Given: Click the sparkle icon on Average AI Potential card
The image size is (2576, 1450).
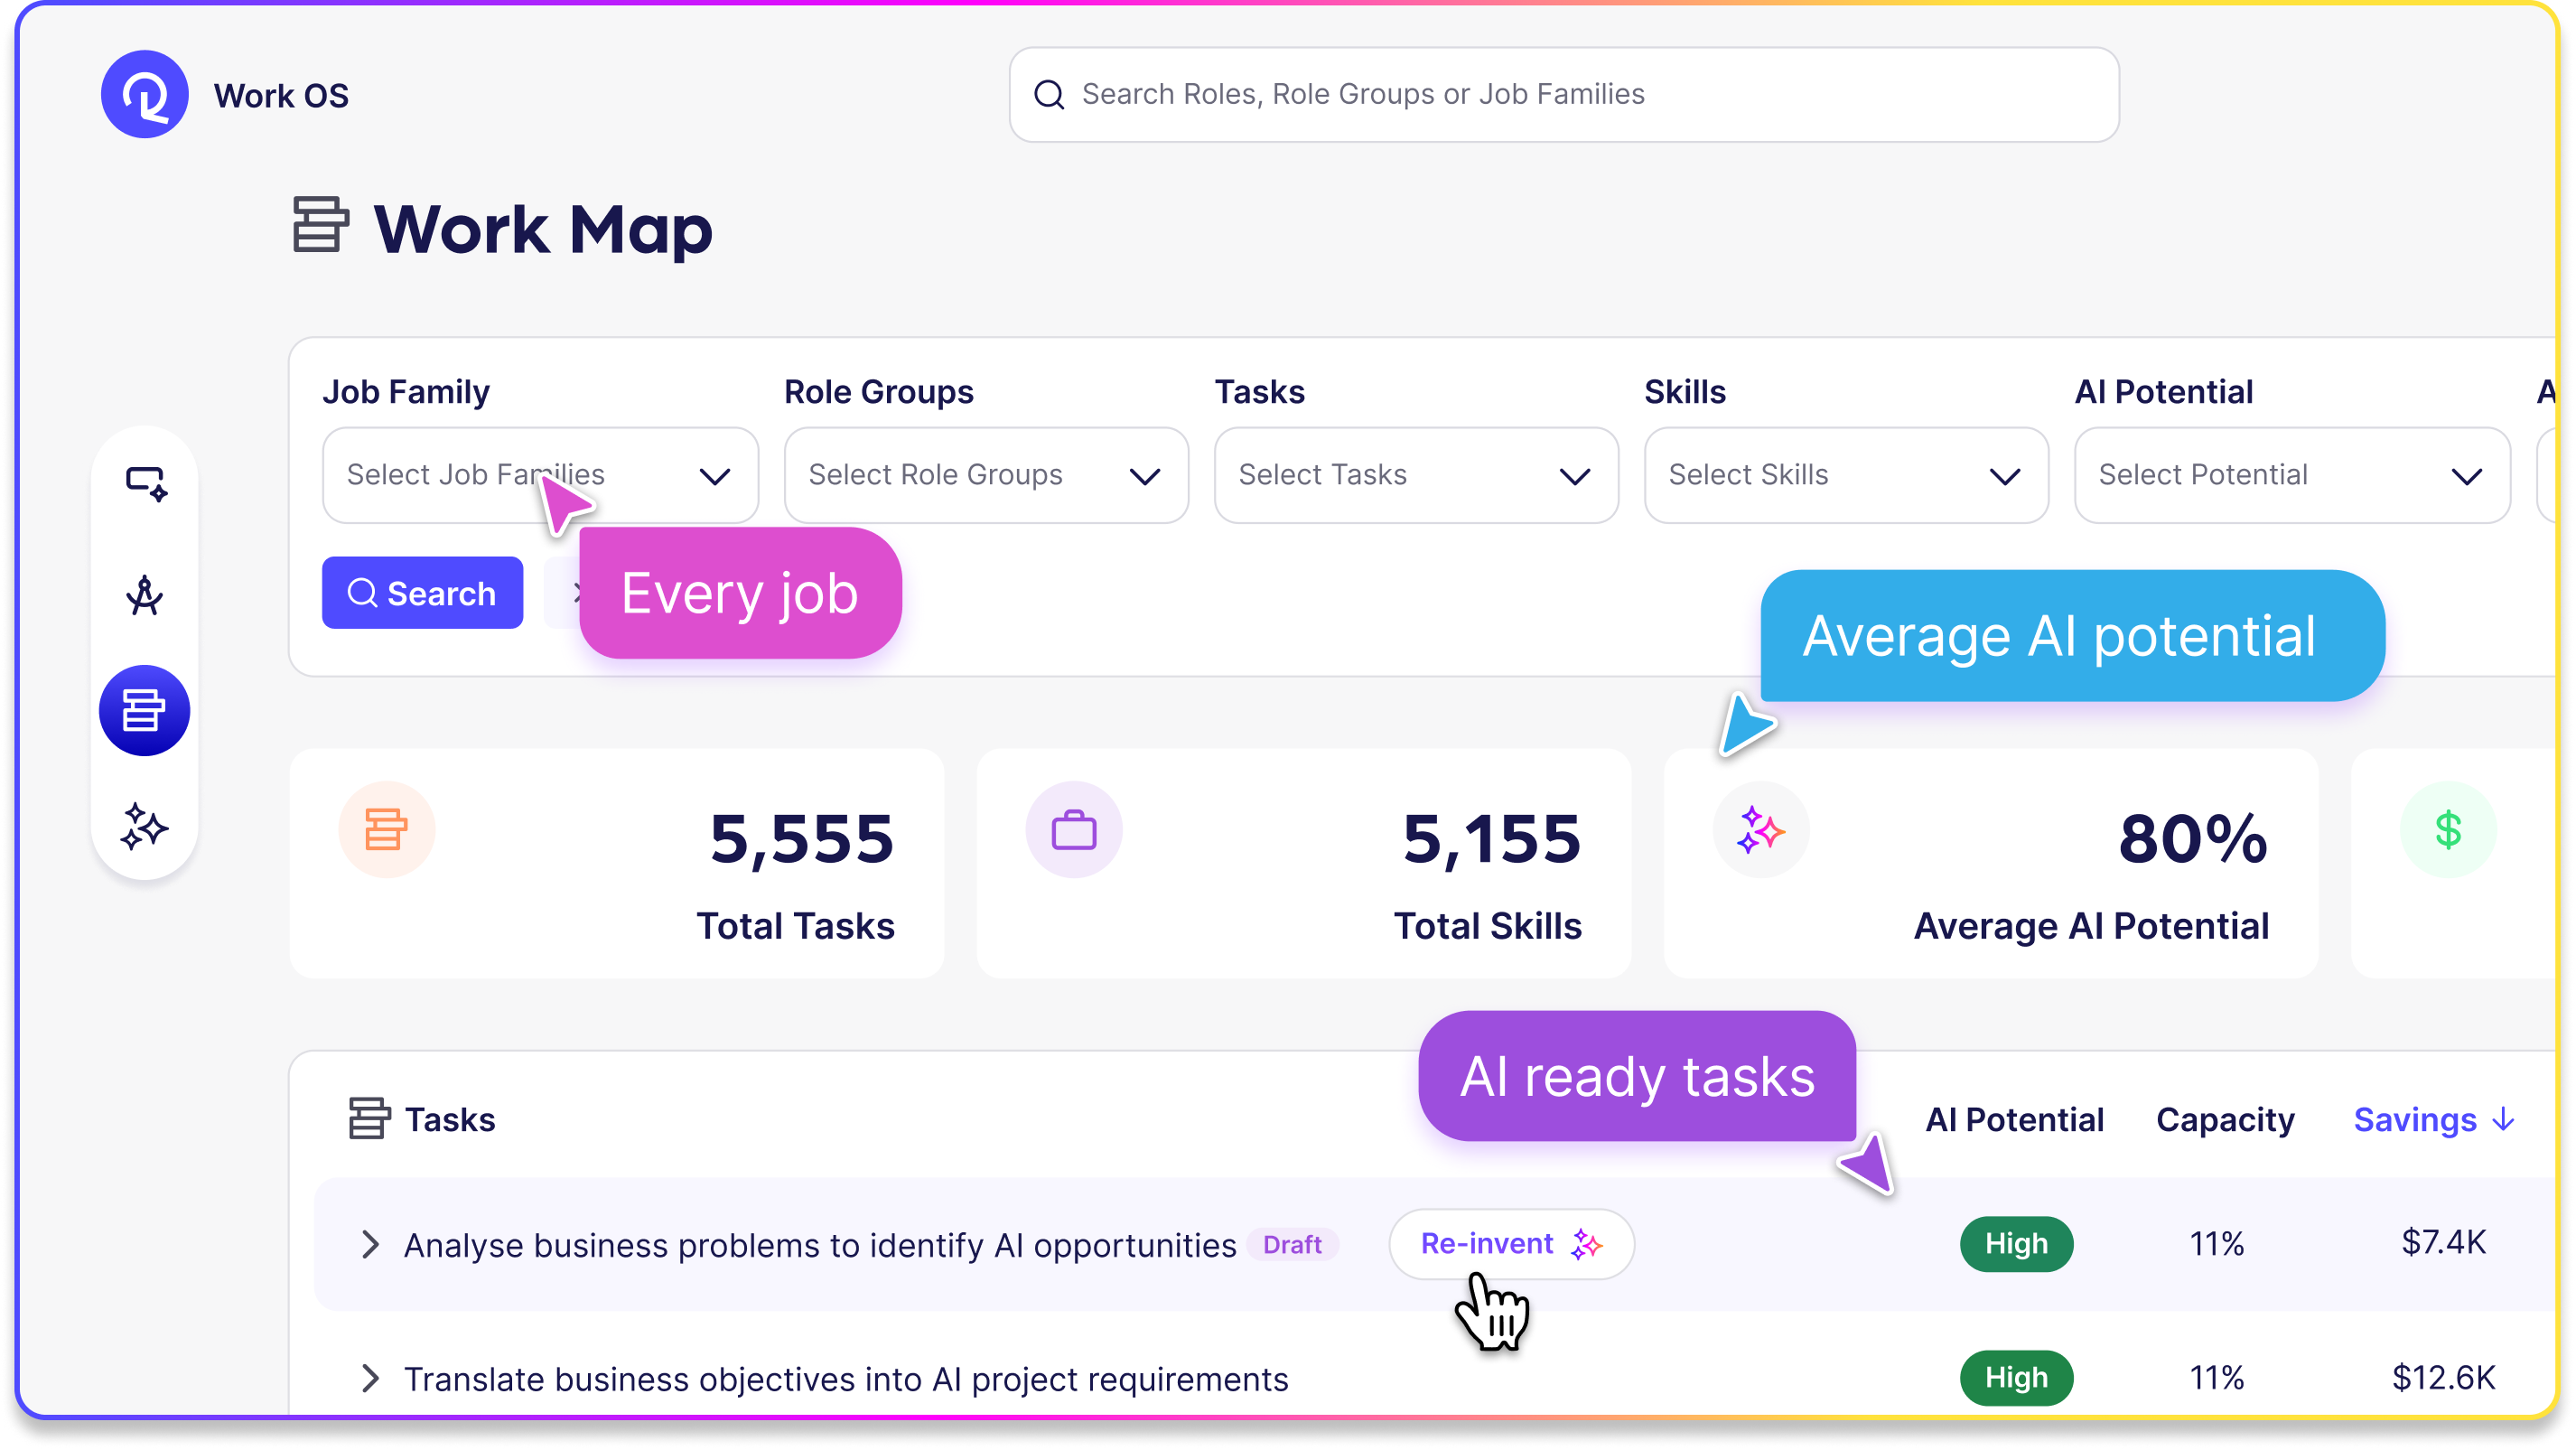Looking at the screenshot, I should tap(1761, 830).
